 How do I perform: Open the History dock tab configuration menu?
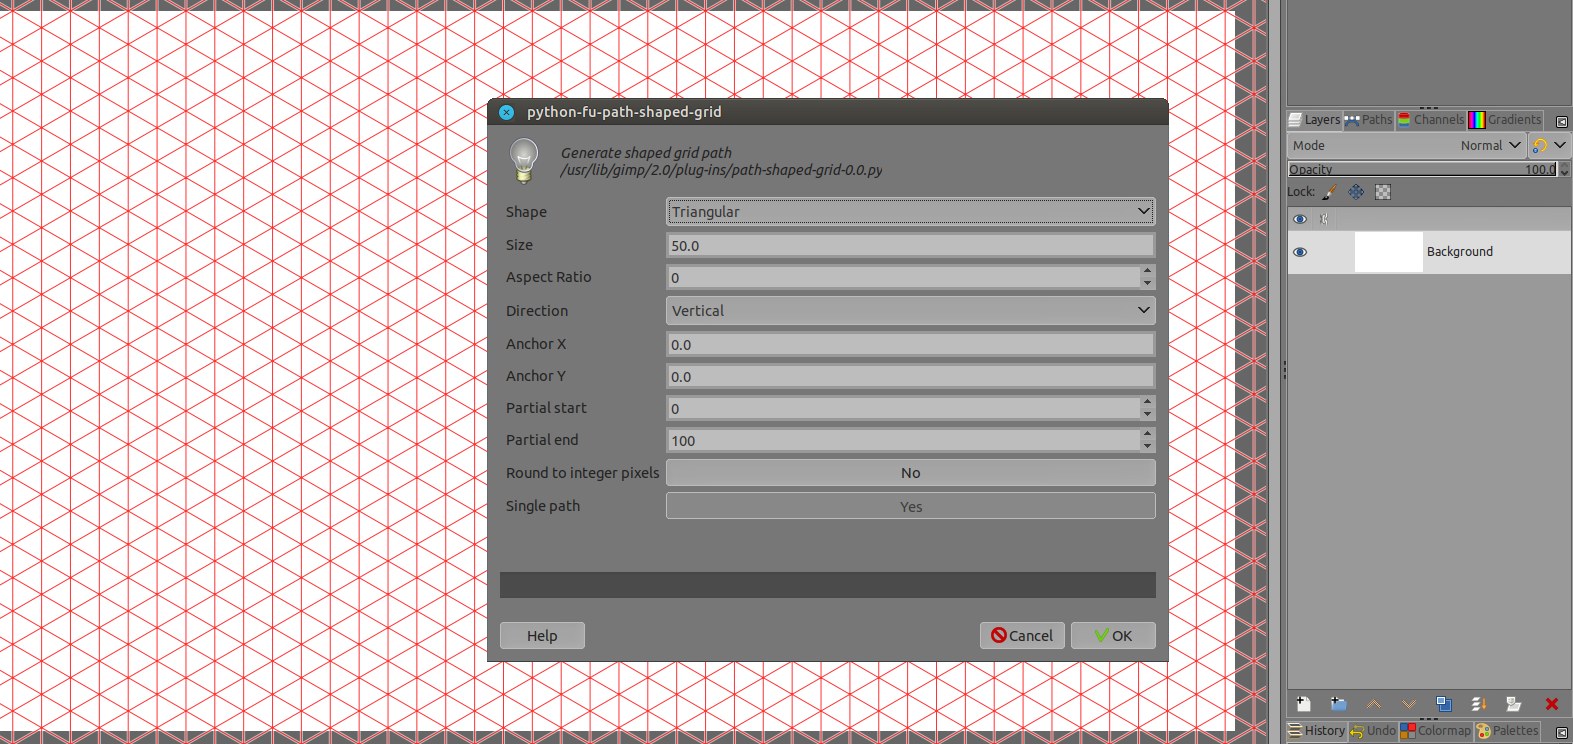1562,732
